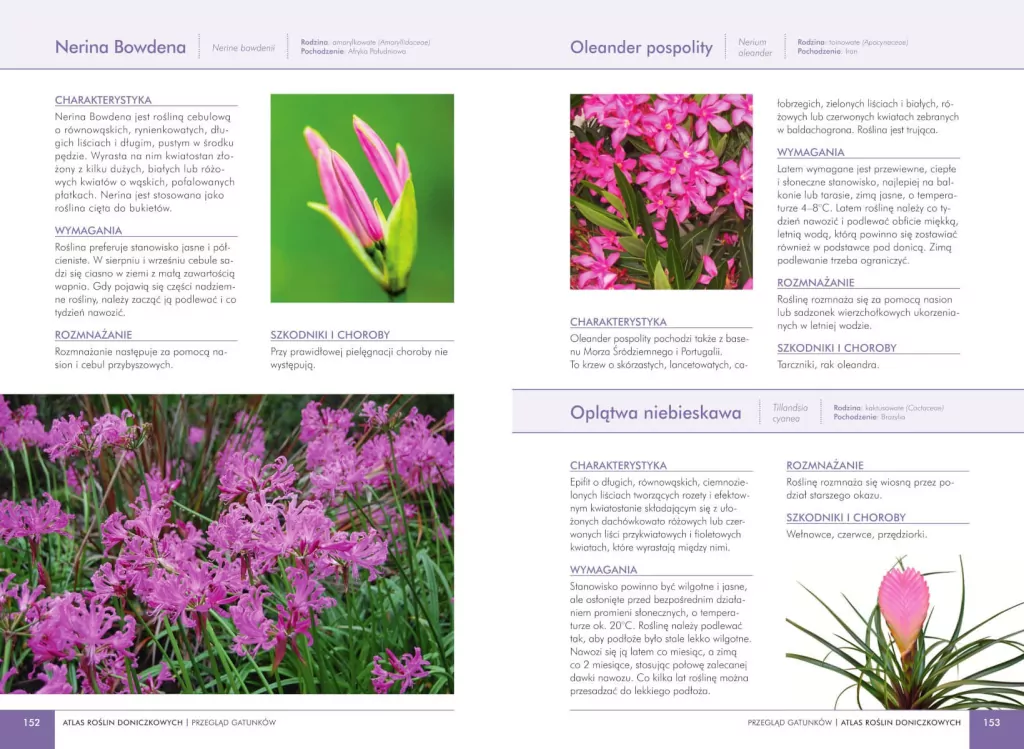1024x749 pixels.
Task: Click the page number 153 box
Action: pyautogui.click(x=991, y=722)
